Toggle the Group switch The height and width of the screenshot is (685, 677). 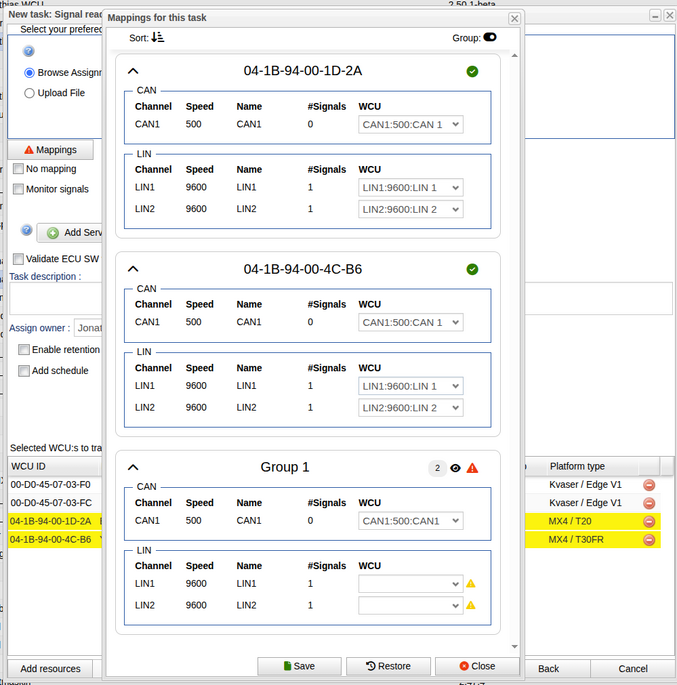tap(490, 37)
